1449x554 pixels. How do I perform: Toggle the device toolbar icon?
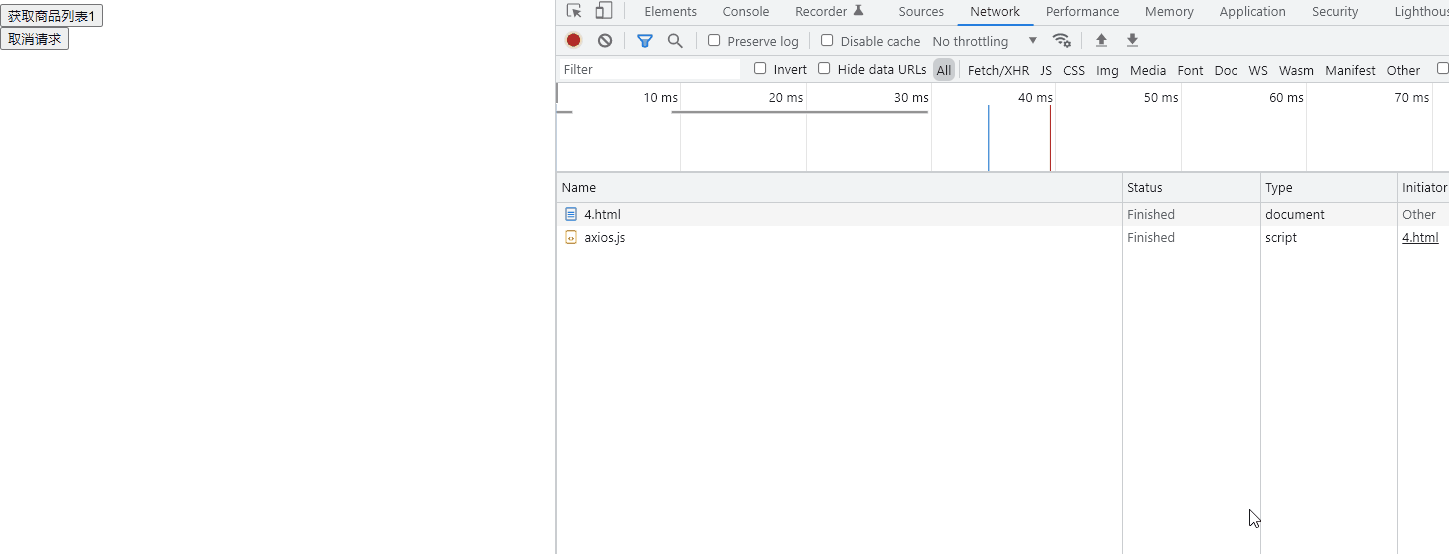pos(604,11)
